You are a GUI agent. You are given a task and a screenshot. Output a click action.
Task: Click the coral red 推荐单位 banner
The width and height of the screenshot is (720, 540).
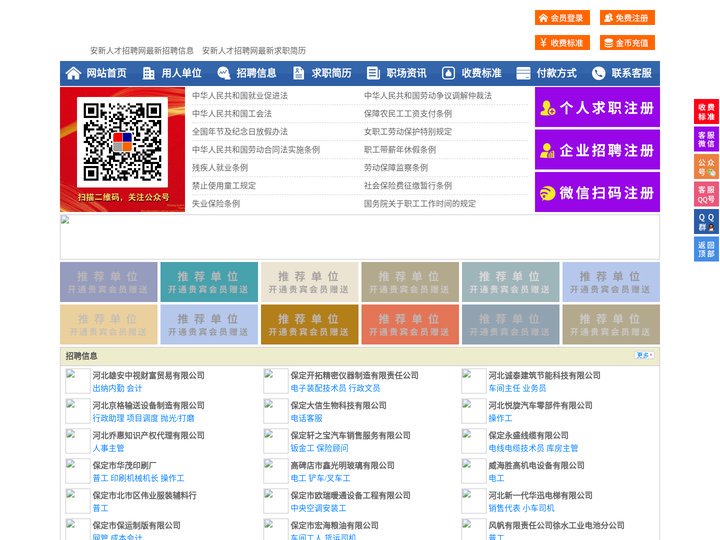pos(410,324)
